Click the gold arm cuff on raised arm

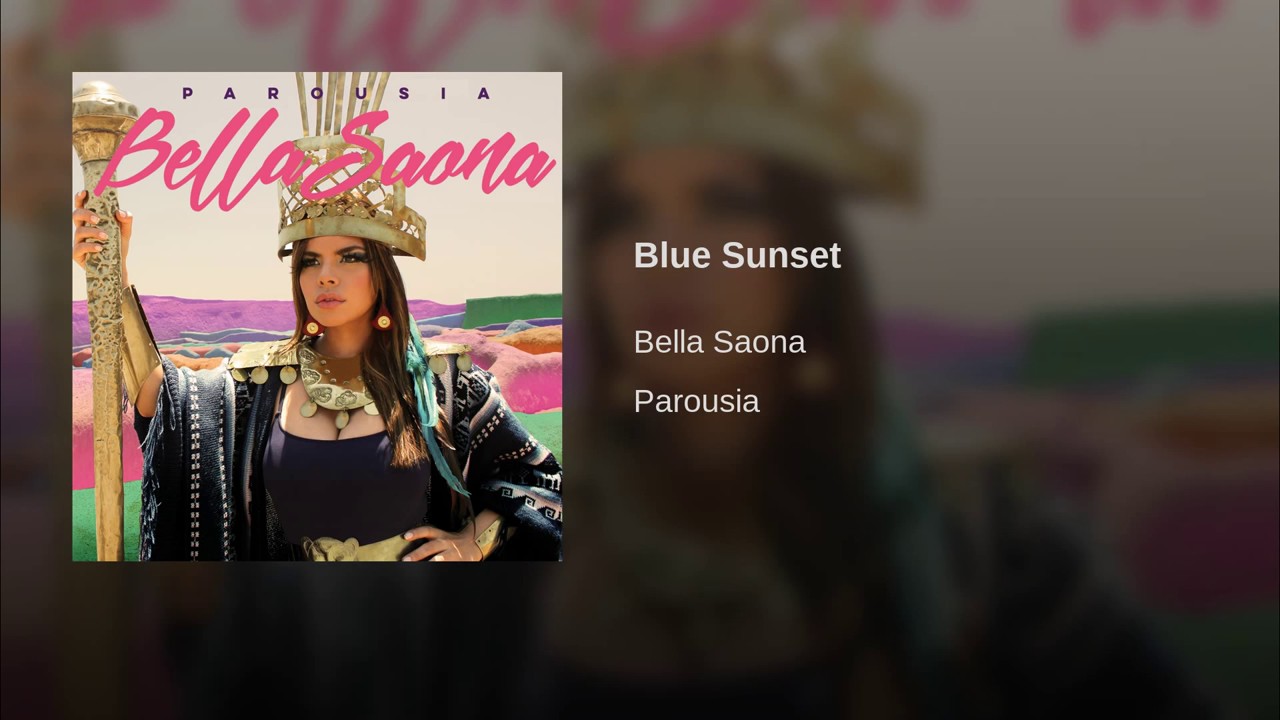(138, 340)
